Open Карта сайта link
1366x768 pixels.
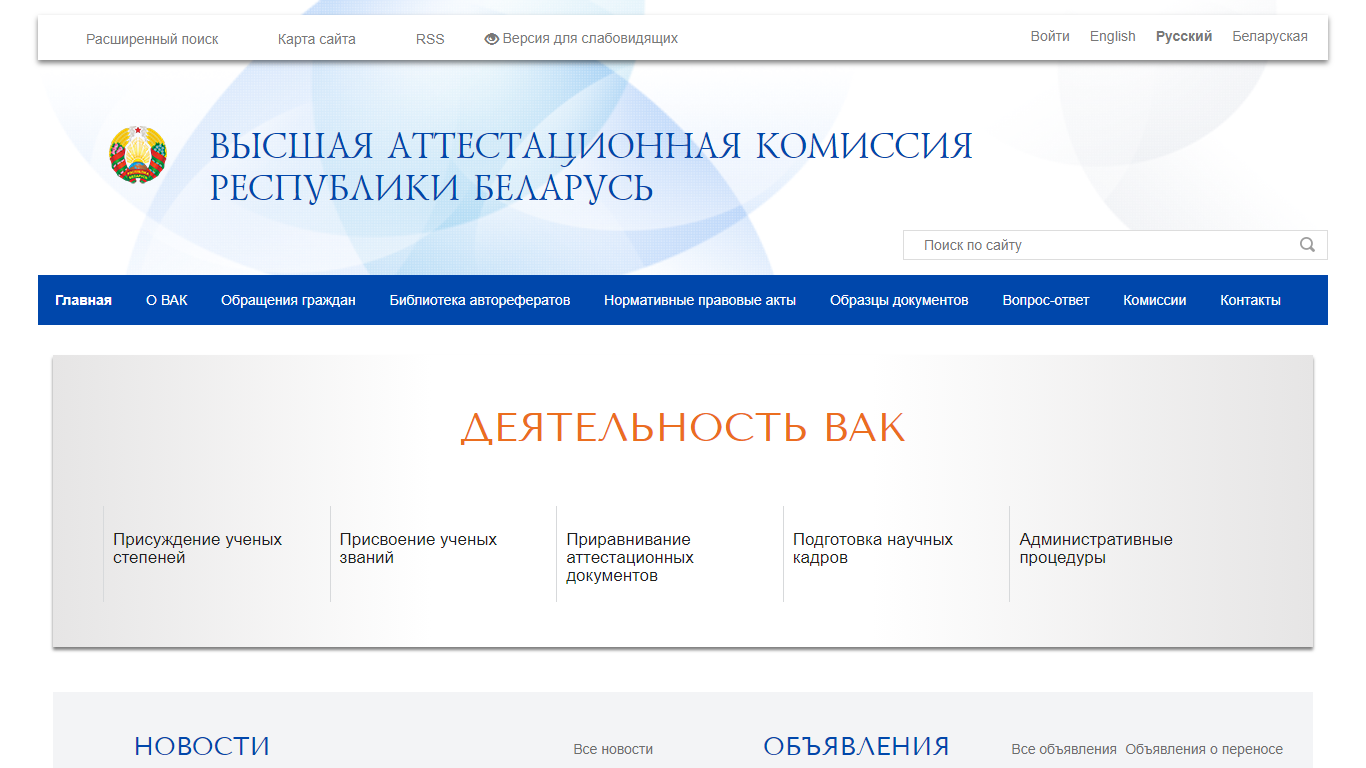317,39
